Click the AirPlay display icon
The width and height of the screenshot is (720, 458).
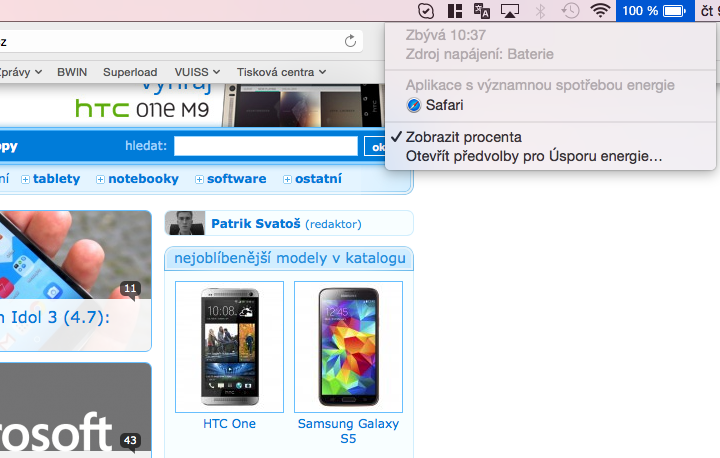coord(511,11)
